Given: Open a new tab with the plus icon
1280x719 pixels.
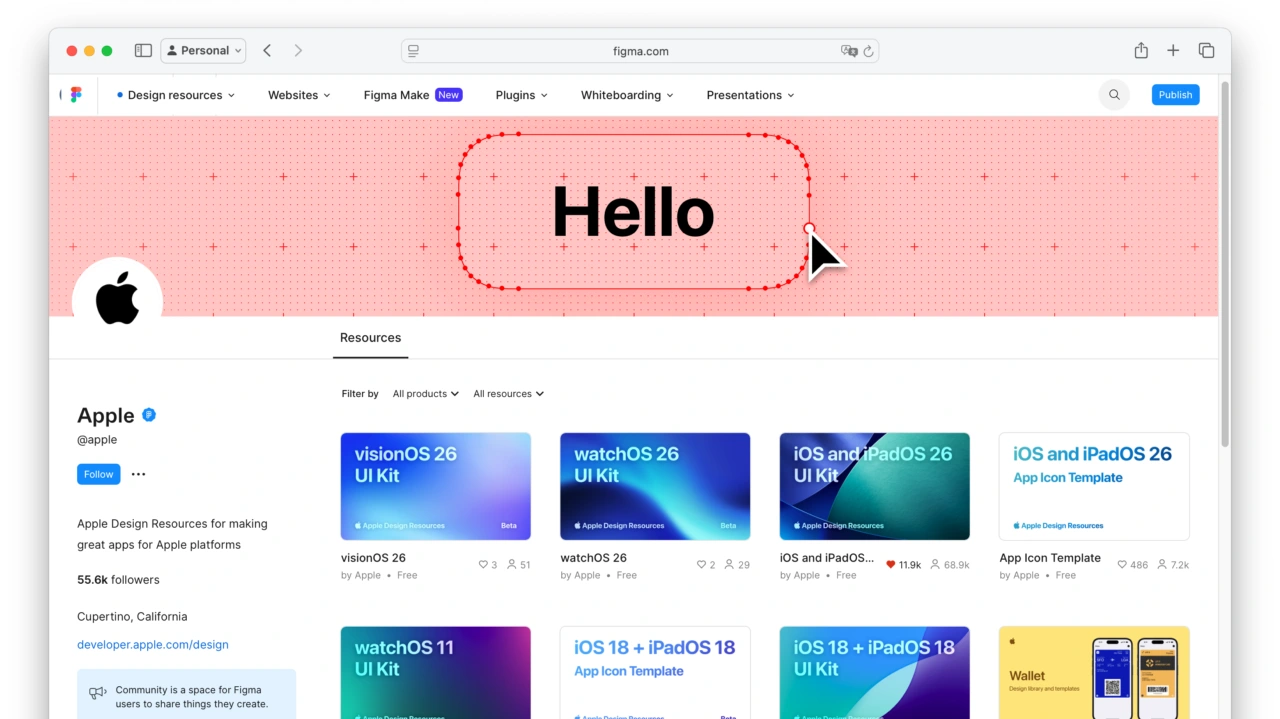Looking at the screenshot, I should (1173, 50).
